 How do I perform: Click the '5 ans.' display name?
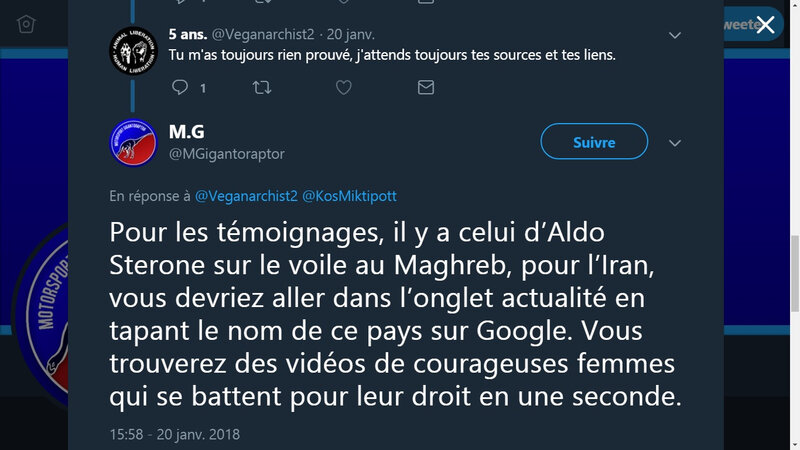tap(188, 34)
